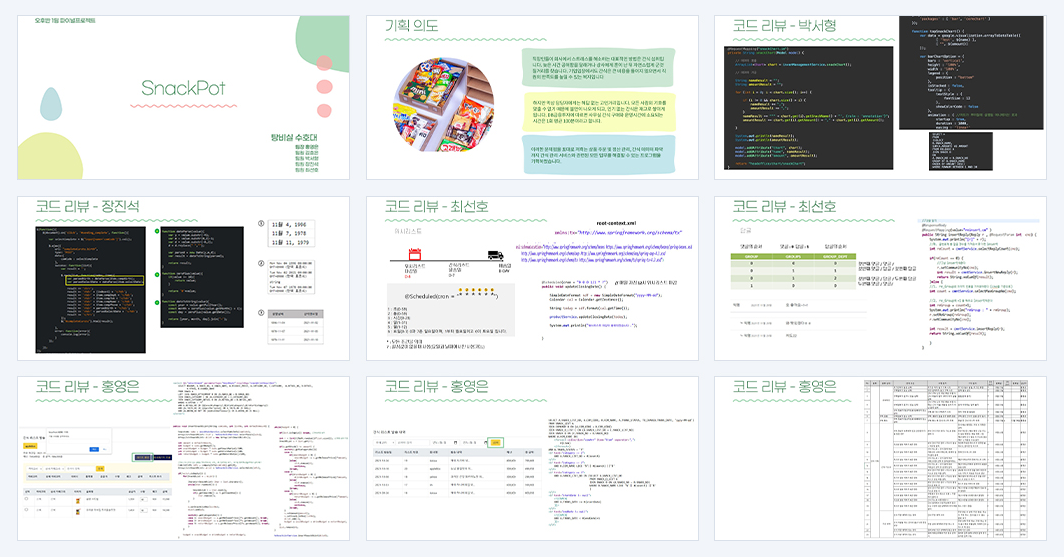Click the 오후반 1팀 파이널프로젝트 caption
The width and height of the screenshot is (1064, 557).
point(65,21)
